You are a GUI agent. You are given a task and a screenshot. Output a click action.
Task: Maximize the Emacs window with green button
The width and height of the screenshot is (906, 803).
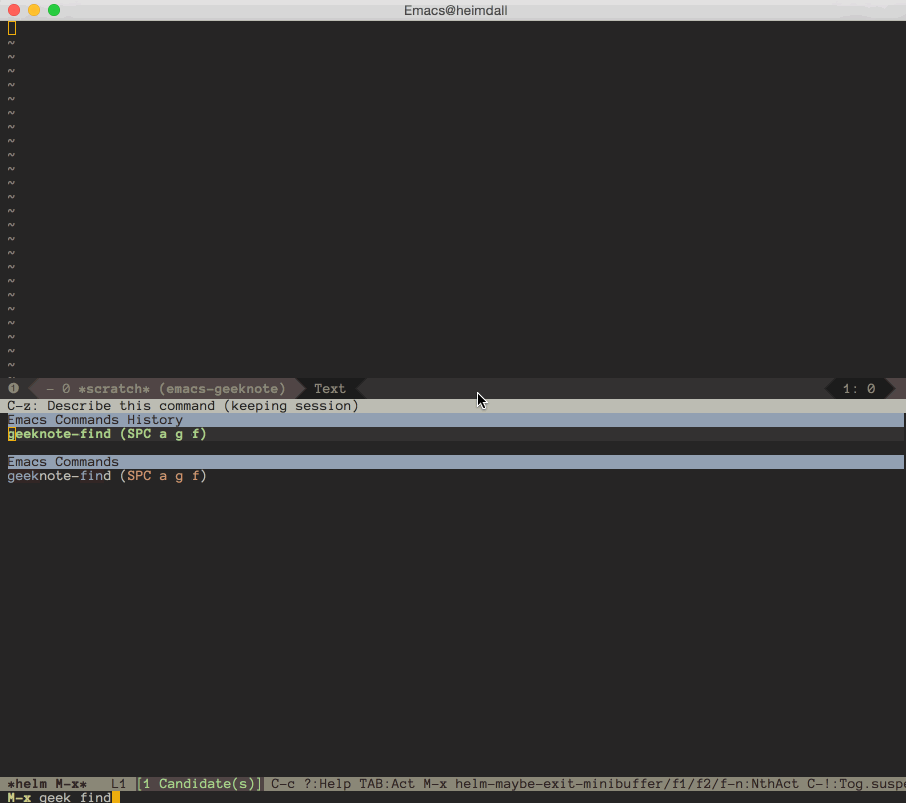pyautogui.click(x=54, y=10)
